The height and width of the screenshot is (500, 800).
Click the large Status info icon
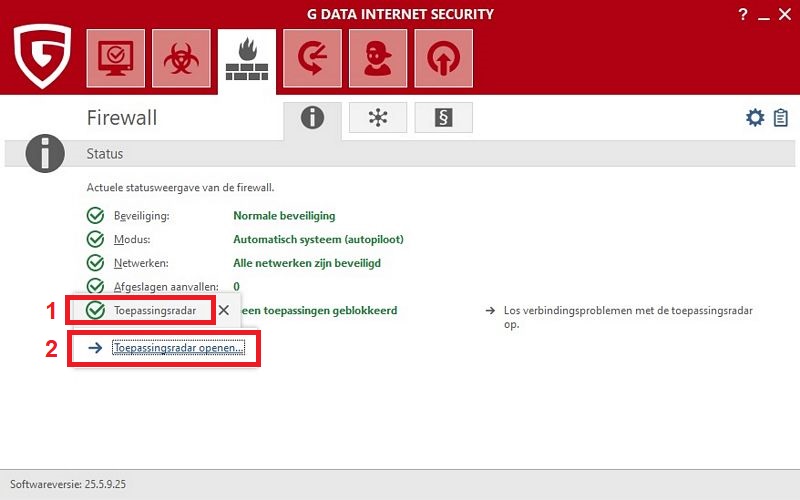coord(45,154)
